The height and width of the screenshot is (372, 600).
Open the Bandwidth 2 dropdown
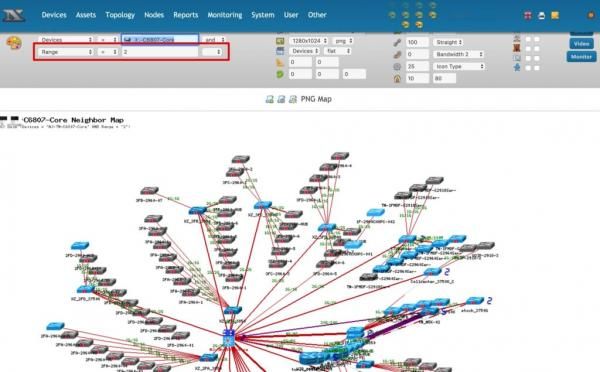tap(458, 54)
